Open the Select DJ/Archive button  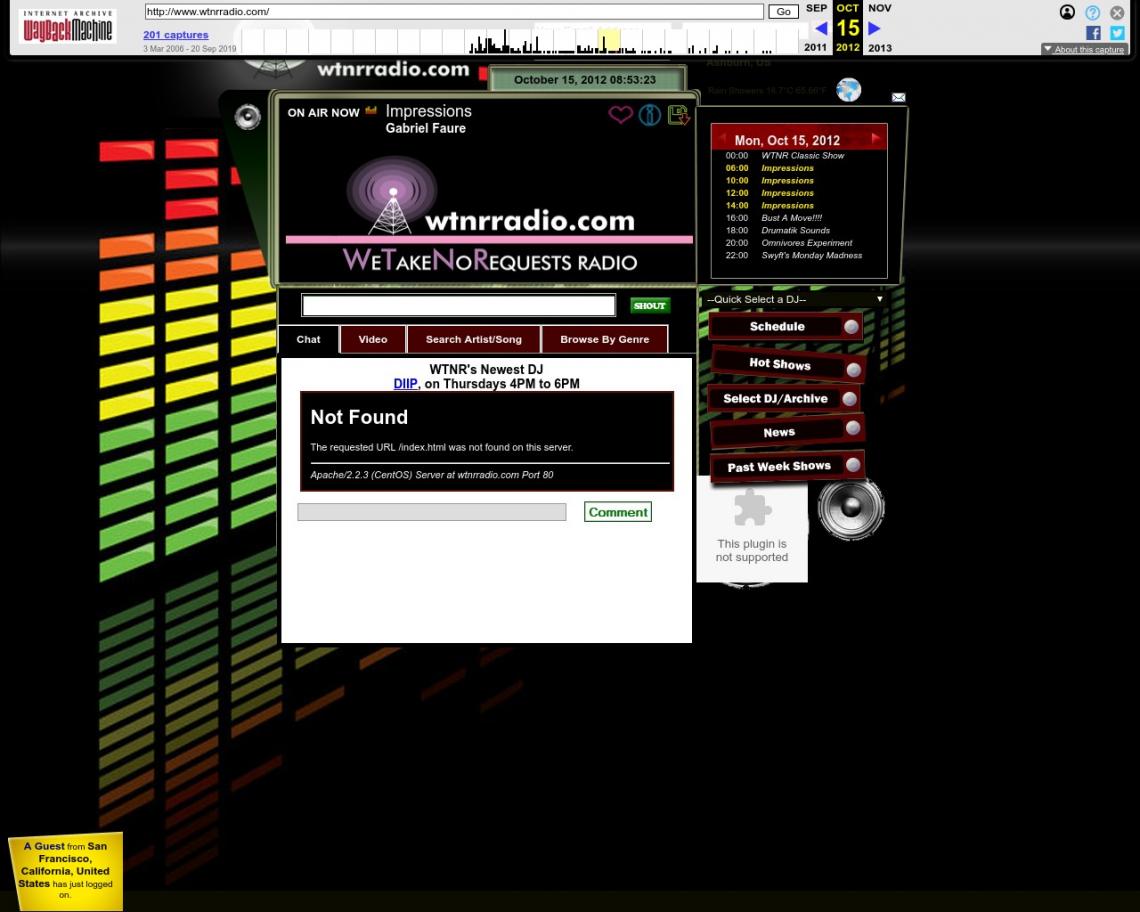pyautogui.click(x=784, y=399)
